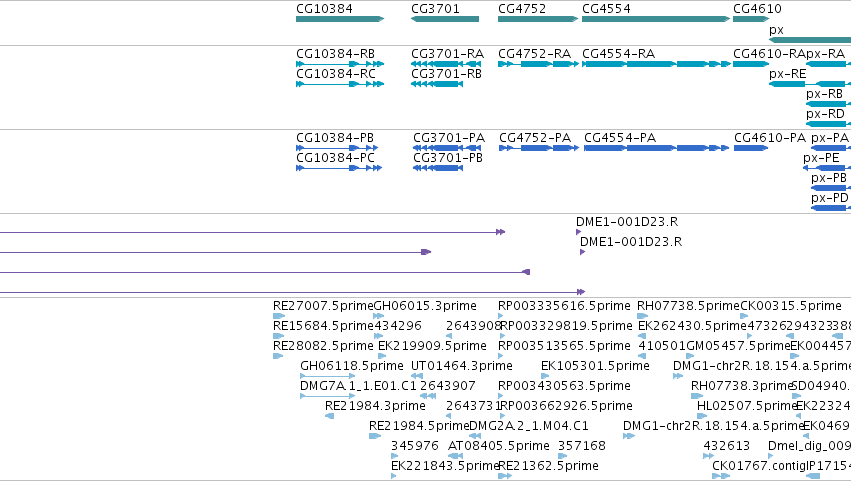851x481 pixels.
Task: Click the px-RB transcript label
Action: tap(824, 94)
